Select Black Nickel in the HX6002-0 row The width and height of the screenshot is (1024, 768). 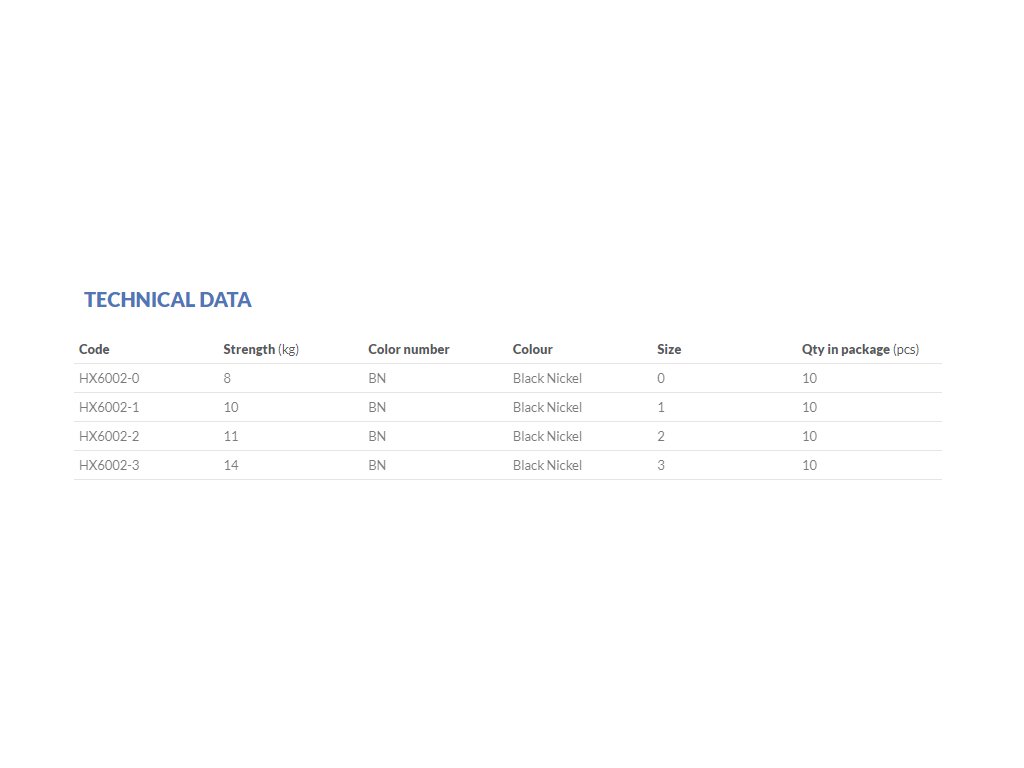coord(547,378)
